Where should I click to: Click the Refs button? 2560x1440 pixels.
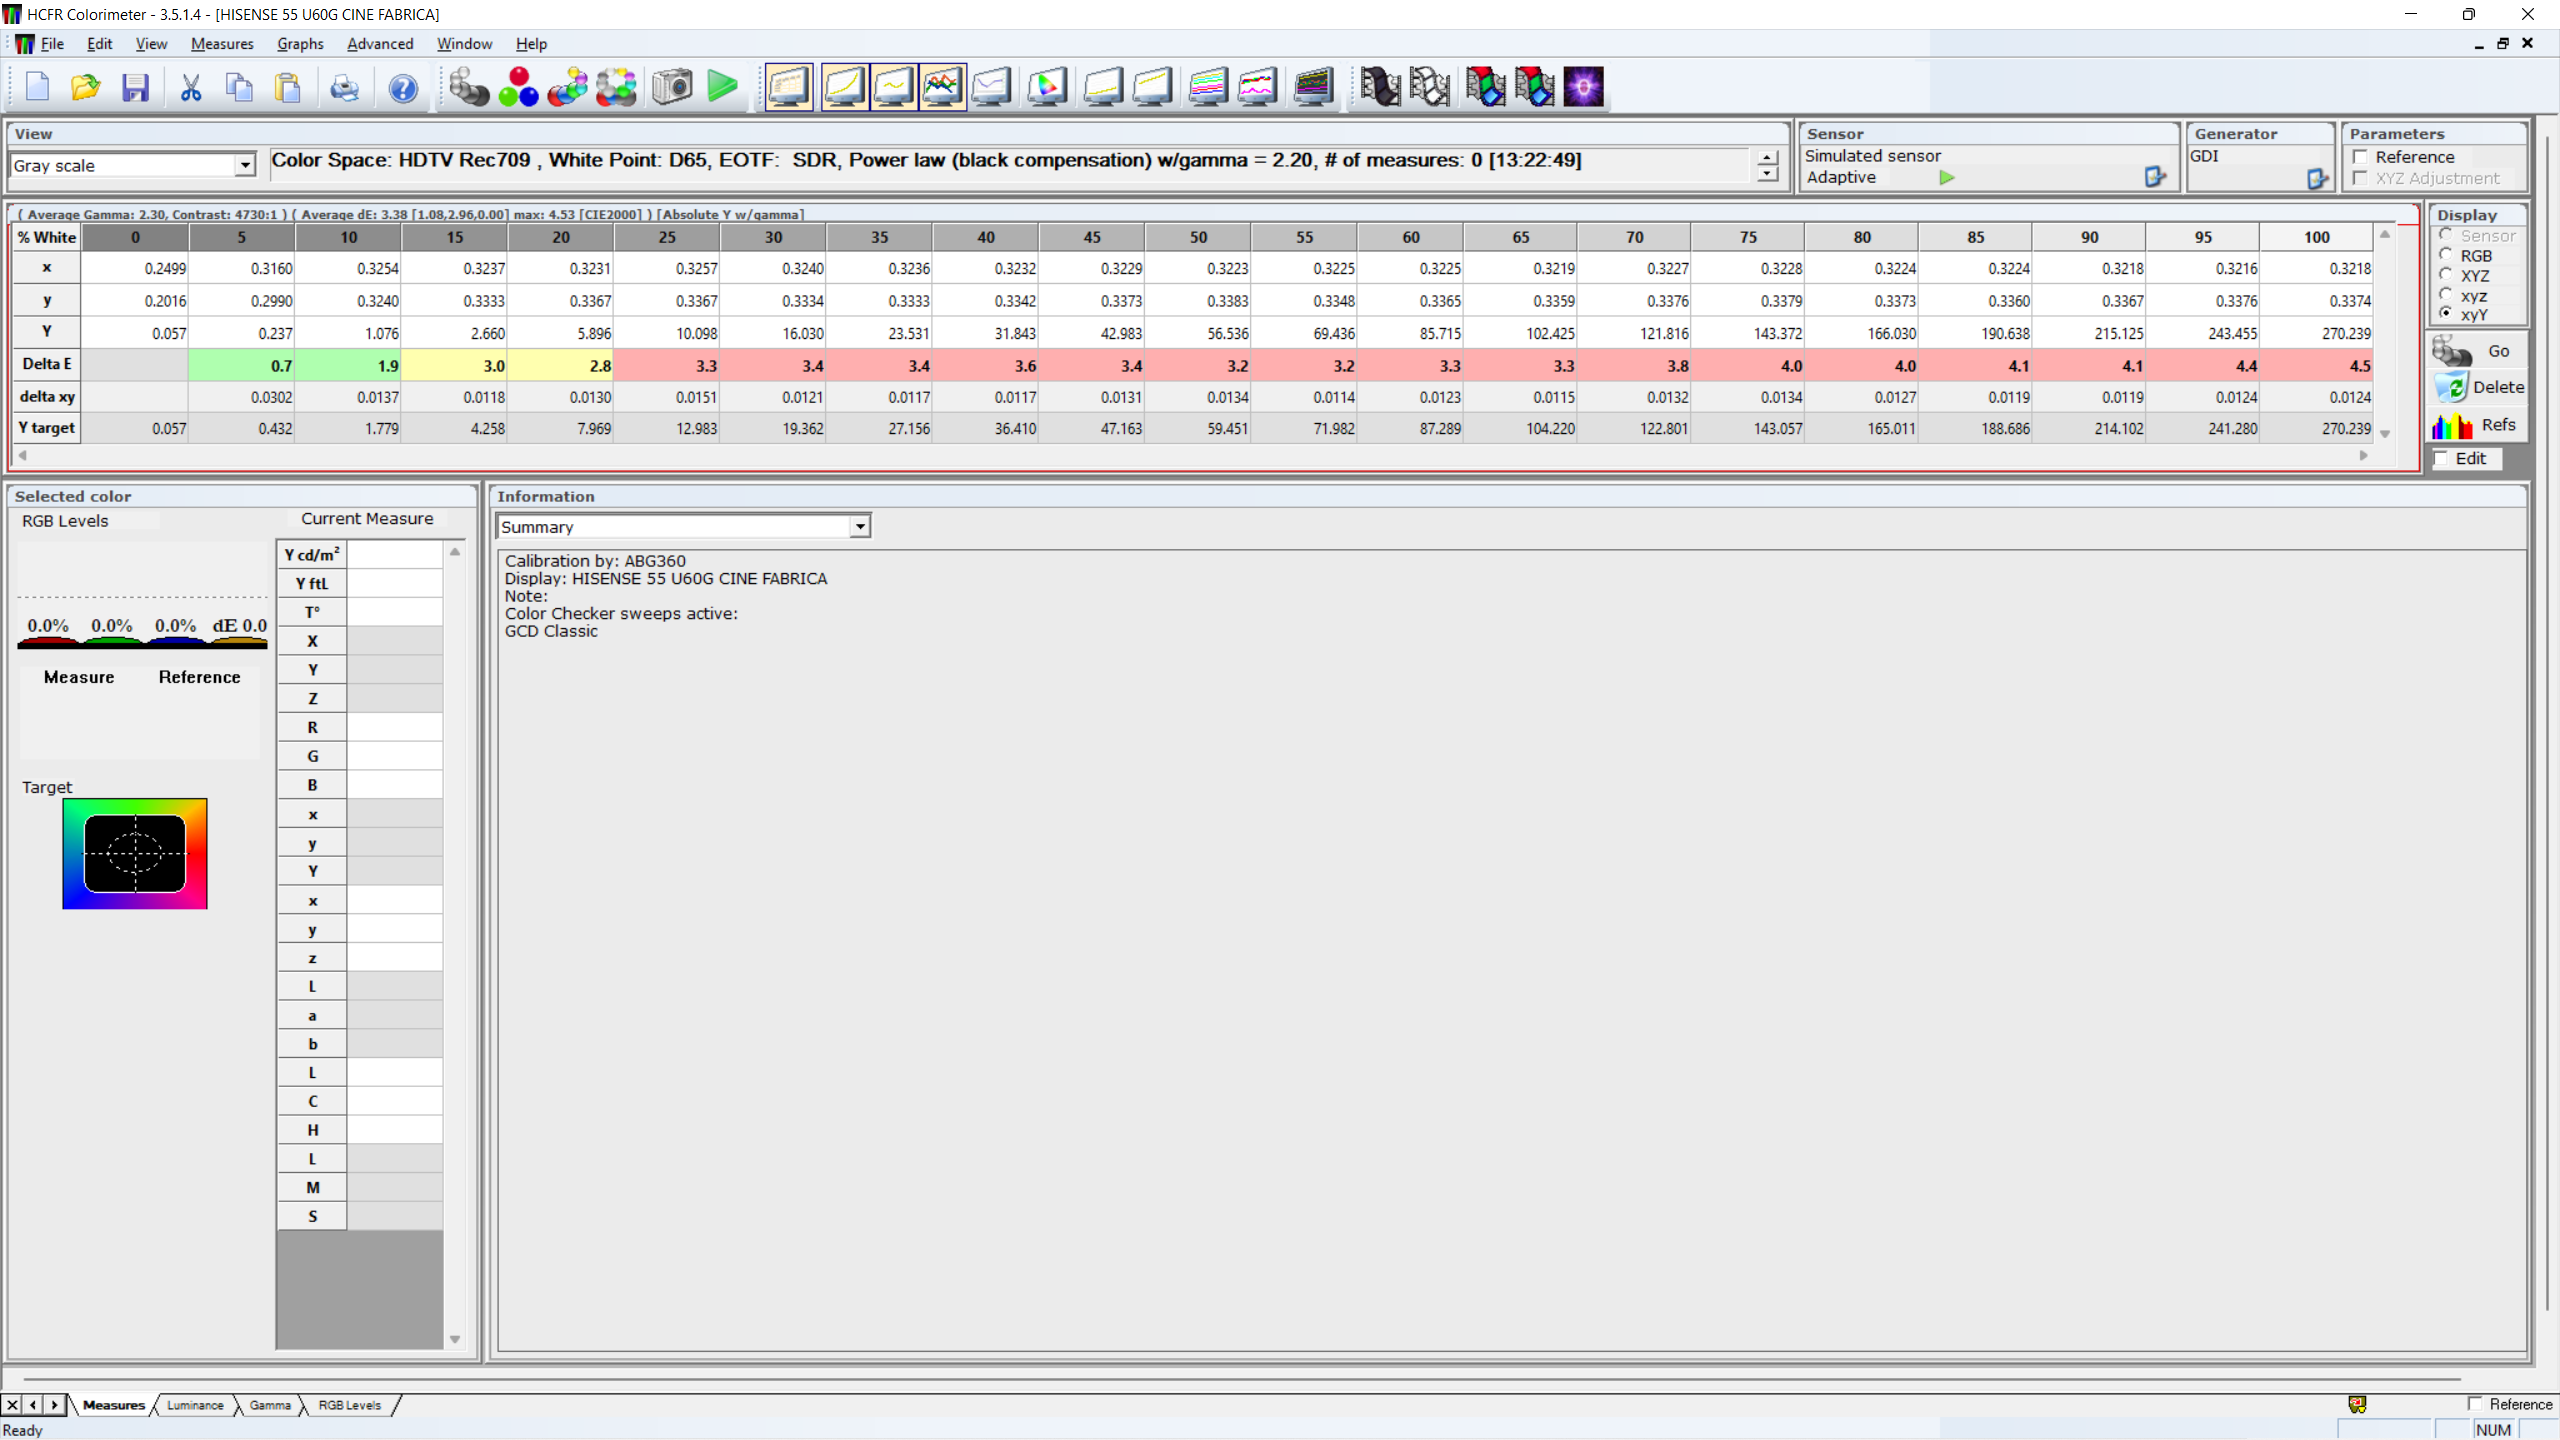[2478, 425]
